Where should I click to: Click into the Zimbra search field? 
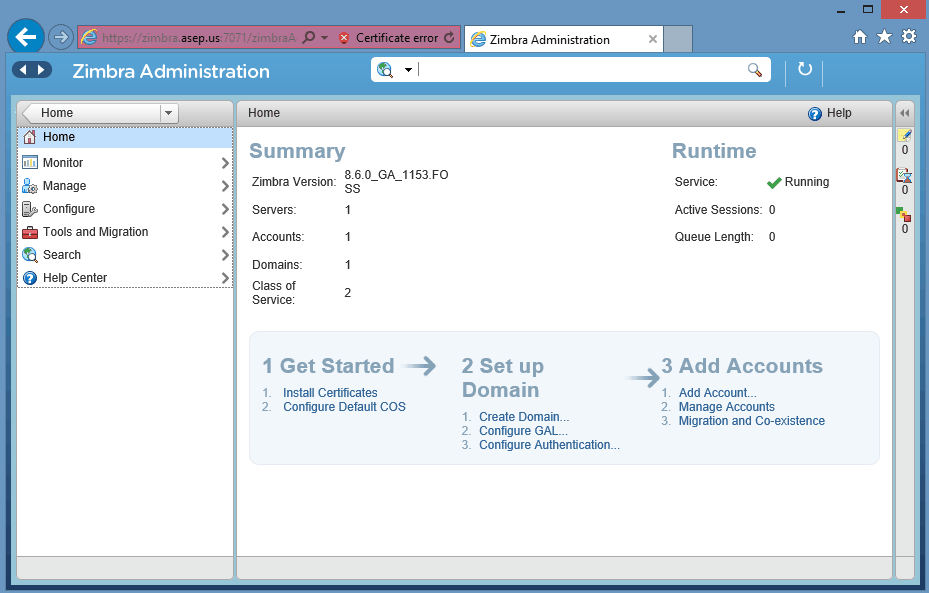pyautogui.click(x=581, y=70)
